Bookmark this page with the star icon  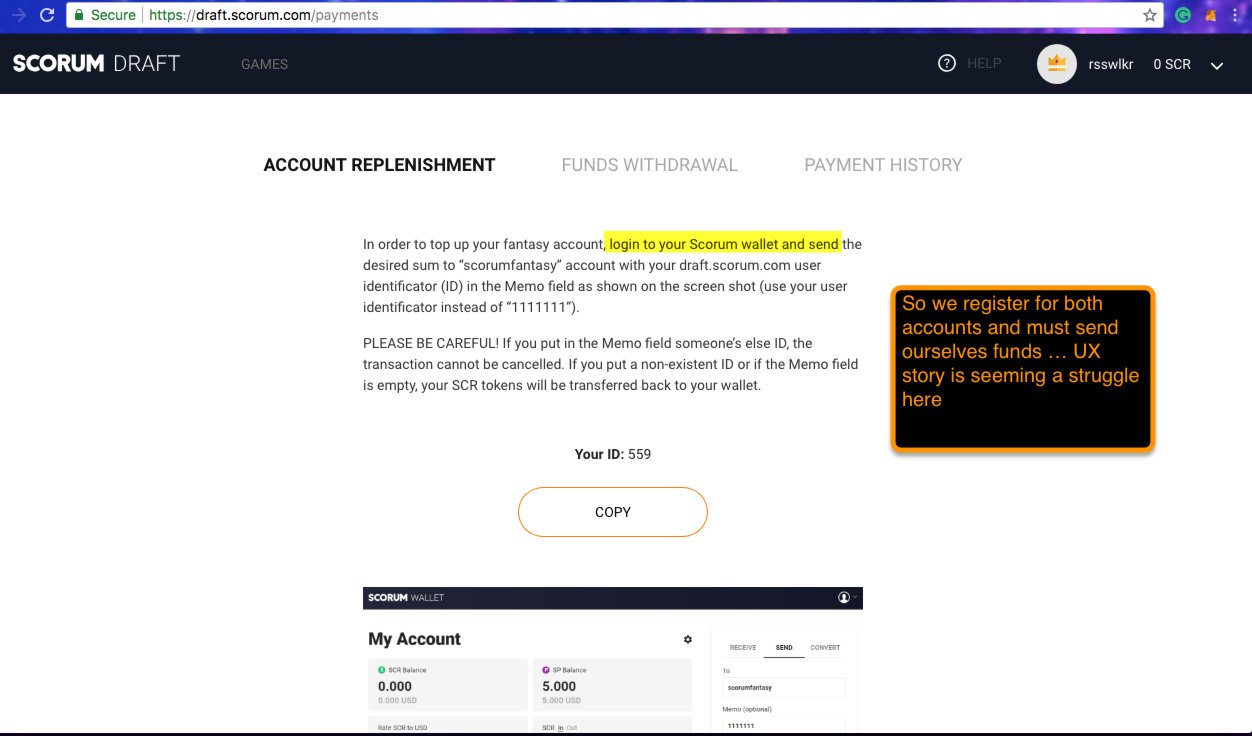tap(1150, 15)
